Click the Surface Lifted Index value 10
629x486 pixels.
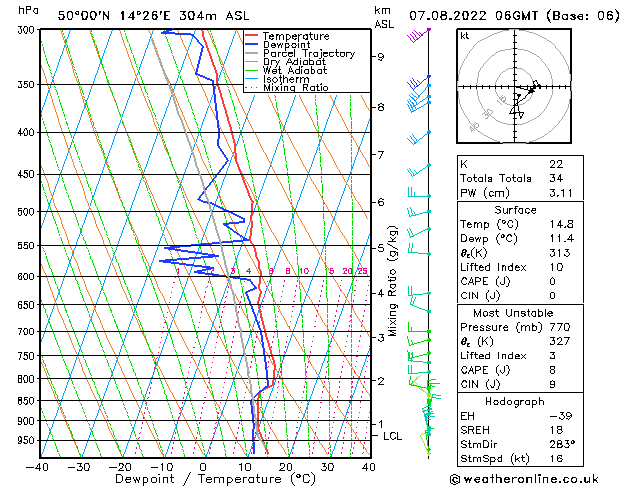556,267
